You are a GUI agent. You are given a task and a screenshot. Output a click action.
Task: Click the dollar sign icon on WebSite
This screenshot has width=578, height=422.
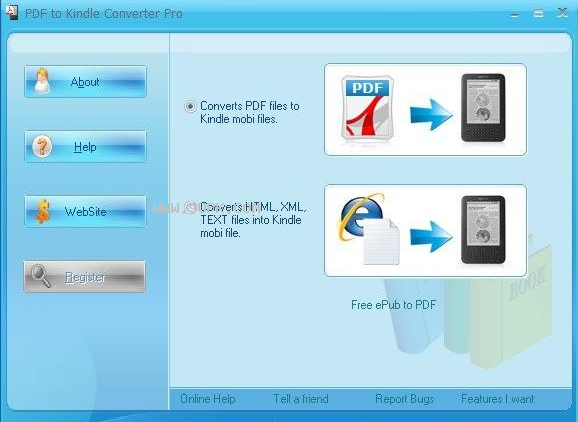pos(43,212)
